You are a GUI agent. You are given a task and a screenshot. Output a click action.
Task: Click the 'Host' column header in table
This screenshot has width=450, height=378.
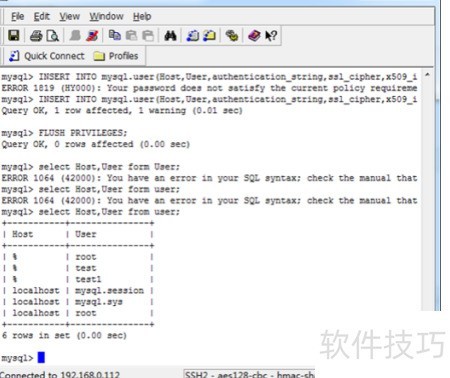point(23,234)
